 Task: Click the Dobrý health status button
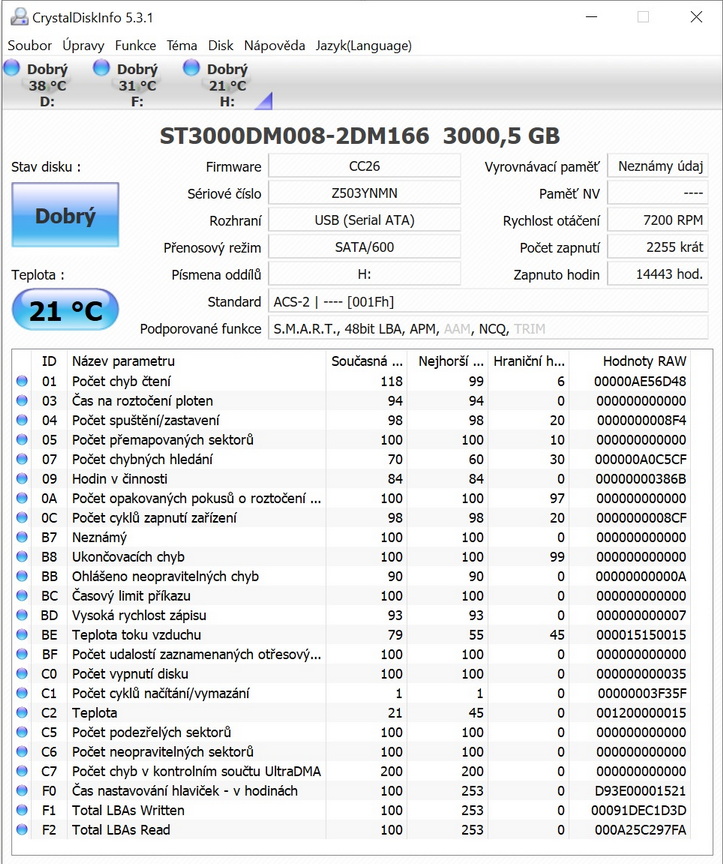pos(65,215)
